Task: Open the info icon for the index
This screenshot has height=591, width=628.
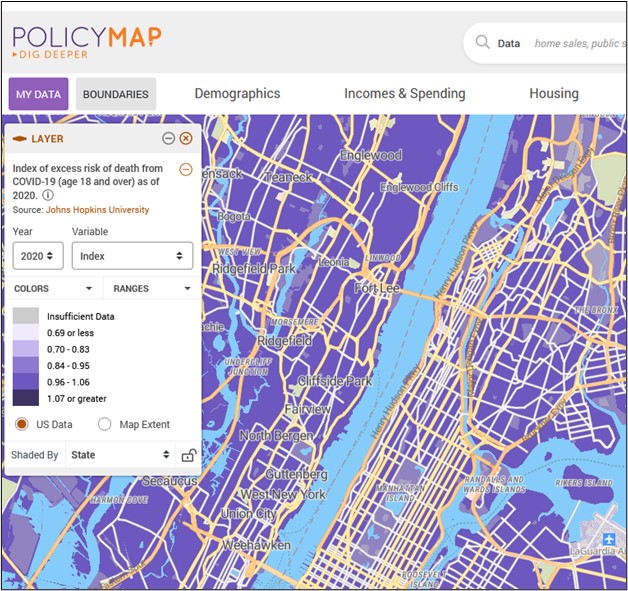Action: [x=48, y=195]
